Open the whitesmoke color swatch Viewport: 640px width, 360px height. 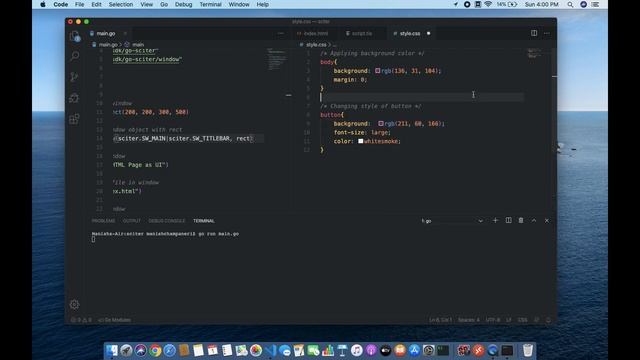361,141
